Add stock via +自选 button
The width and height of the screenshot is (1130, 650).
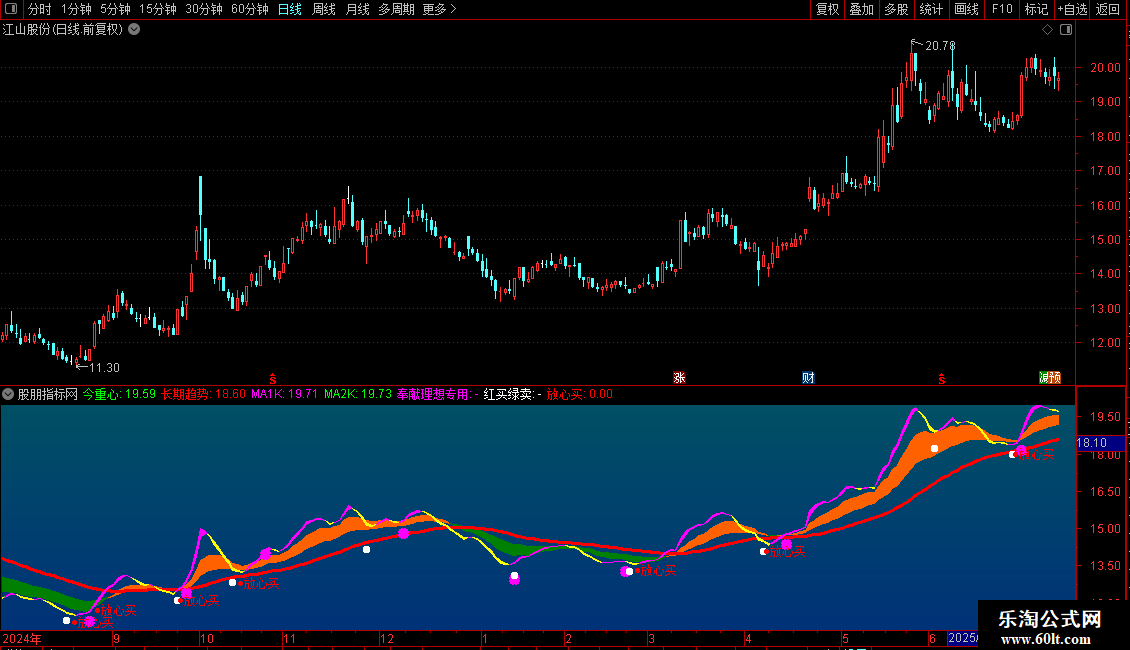point(1072,9)
